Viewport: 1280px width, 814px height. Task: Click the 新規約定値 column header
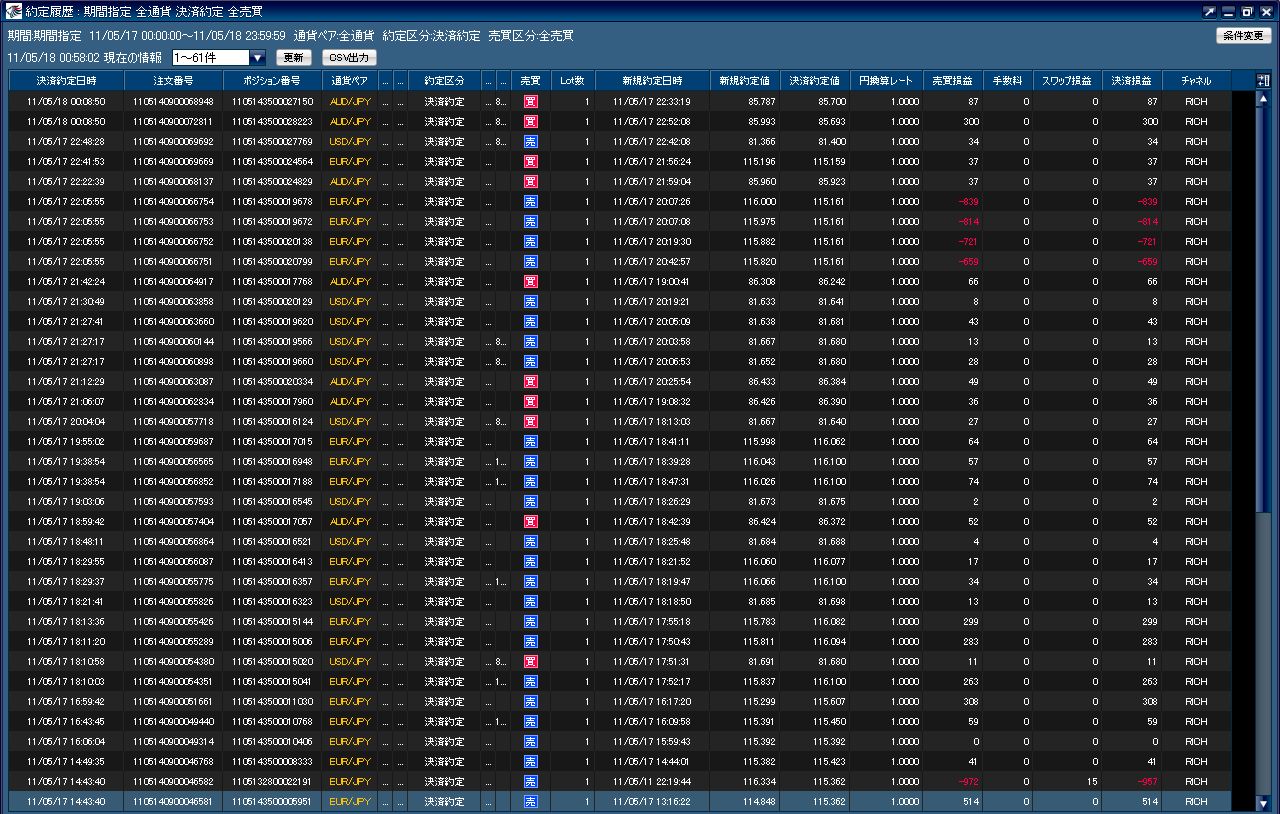coord(745,81)
